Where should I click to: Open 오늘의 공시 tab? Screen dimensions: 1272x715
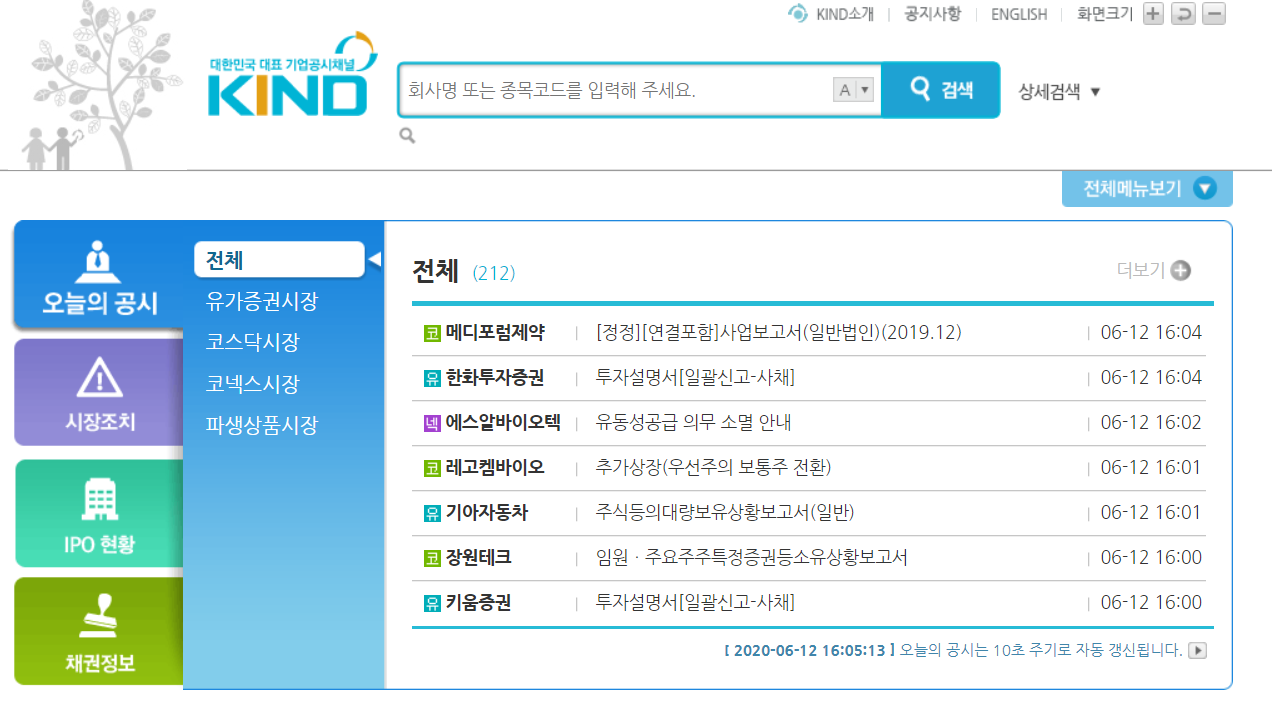[x=99, y=275]
